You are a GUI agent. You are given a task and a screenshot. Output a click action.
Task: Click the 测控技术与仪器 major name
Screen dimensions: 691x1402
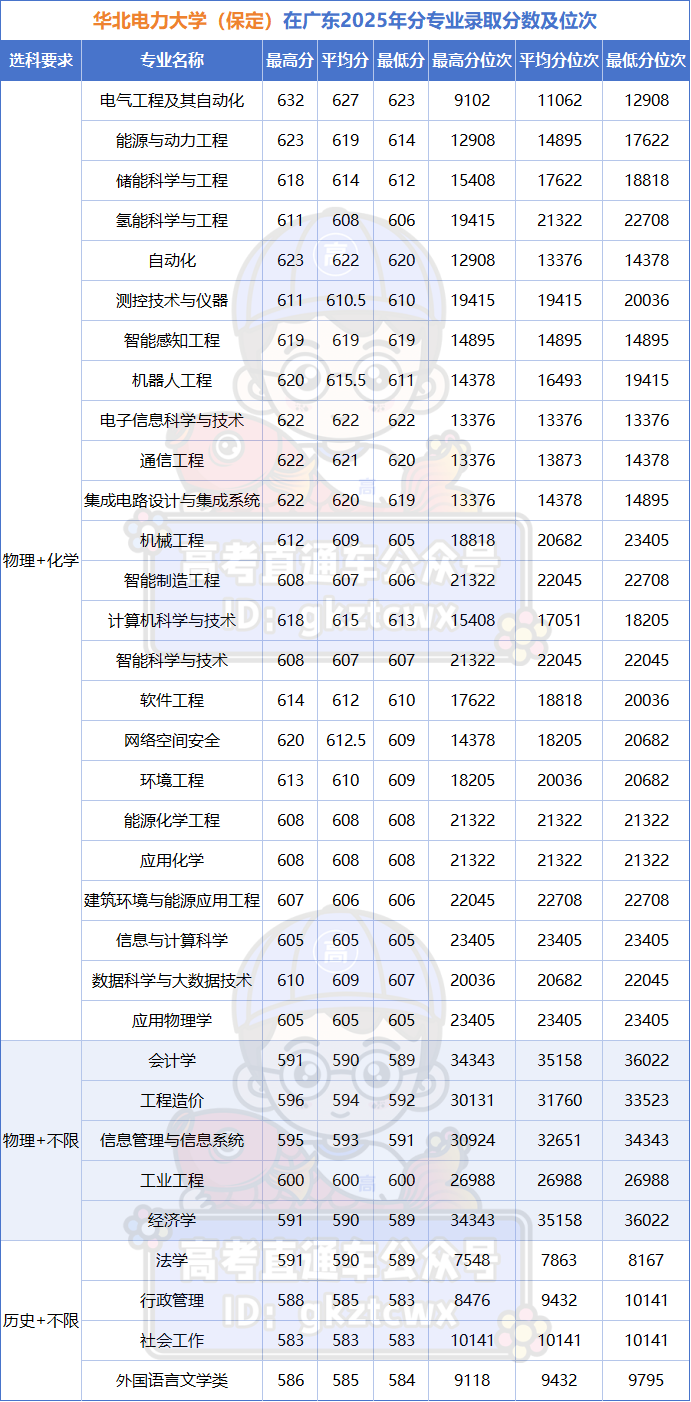coord(172,300)
